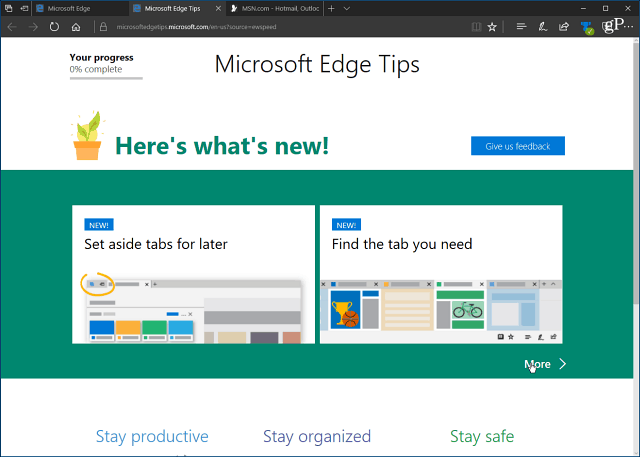The image size is (640, 457).
Task: Open Stay organized section
Action: click(x=317, y=436)
